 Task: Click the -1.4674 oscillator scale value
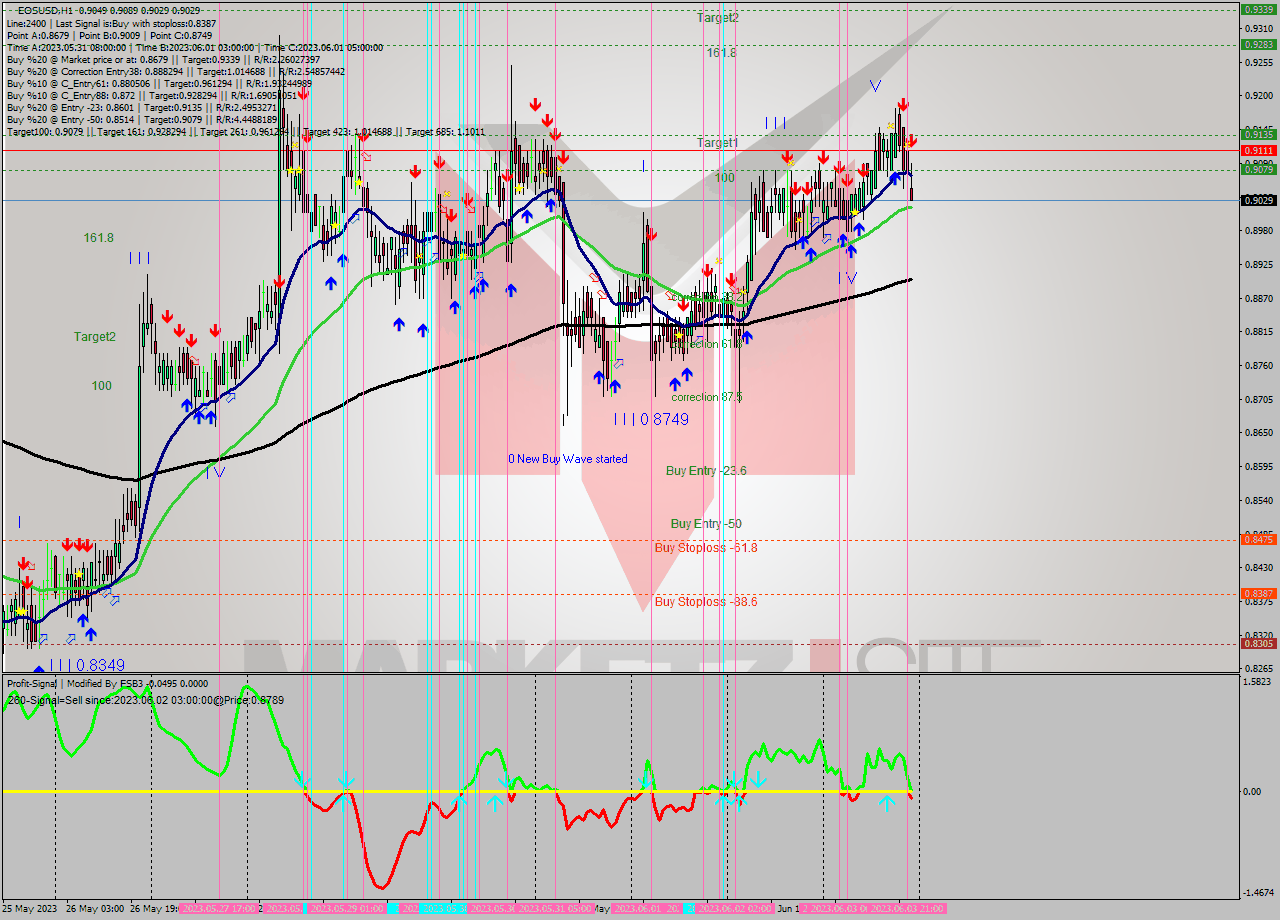(1258, 892)
